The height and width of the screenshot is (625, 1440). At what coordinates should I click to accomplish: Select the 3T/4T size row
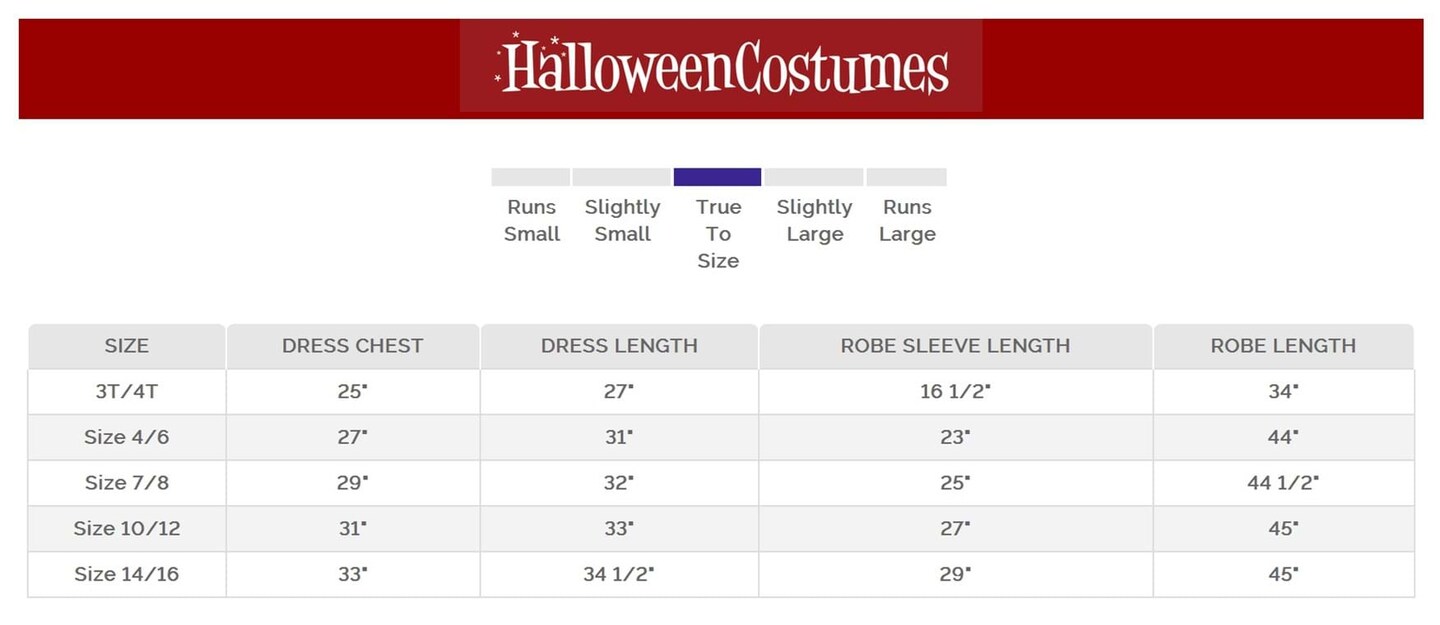[x=126, y=391]
